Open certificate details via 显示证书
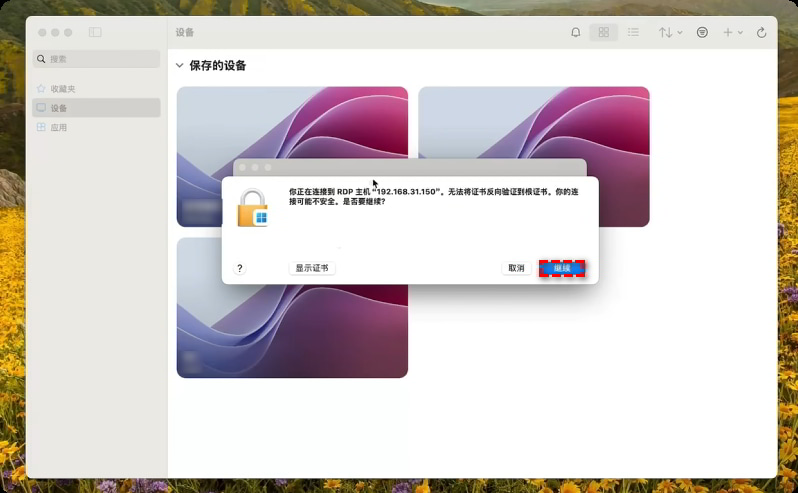The height and width of the screenshot is (493, 798). (312, 268)
